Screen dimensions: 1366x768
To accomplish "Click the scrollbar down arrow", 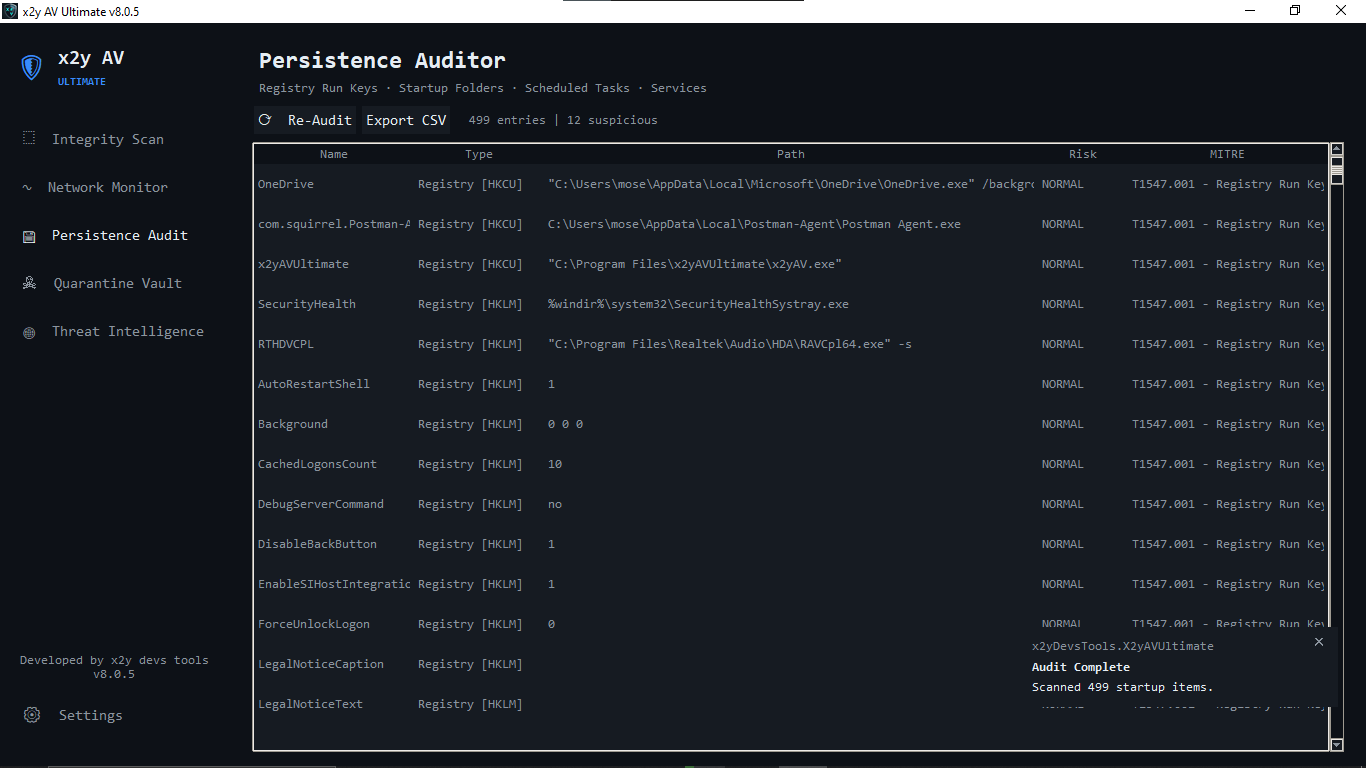I will tap(1336, 744).
